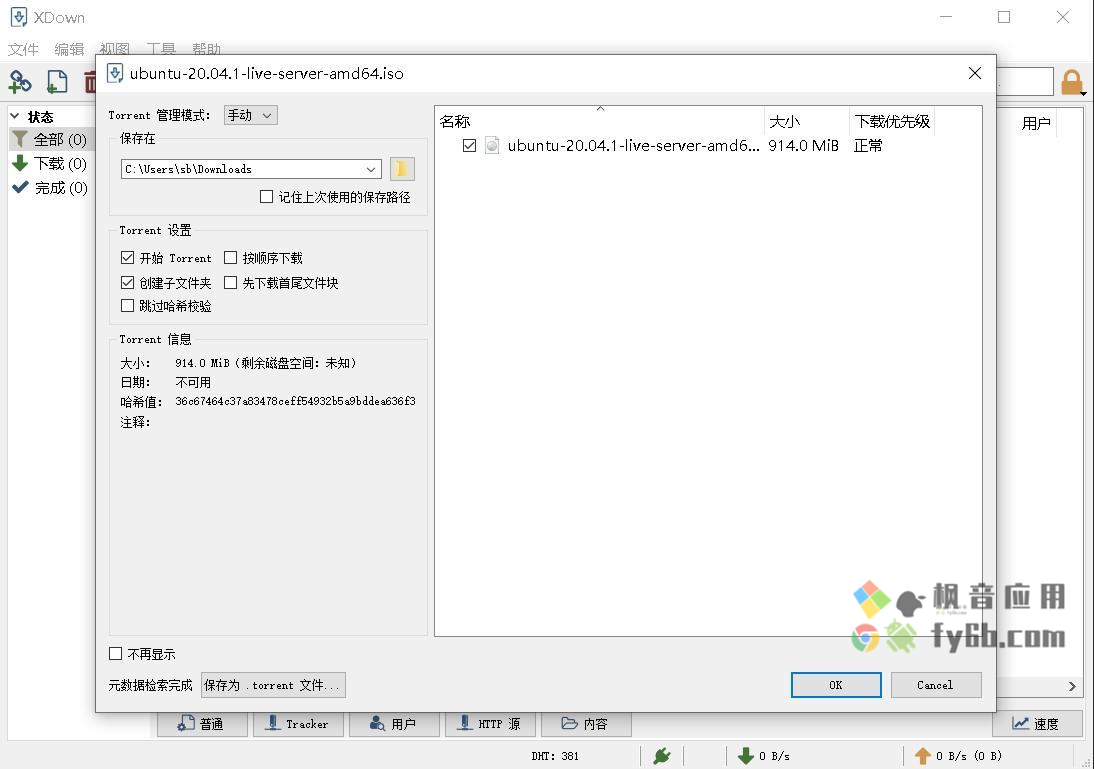Viewport: 1094px width, 769px height.
Task: Switch to the 普通 tab
Action: (x=202, y=724)
